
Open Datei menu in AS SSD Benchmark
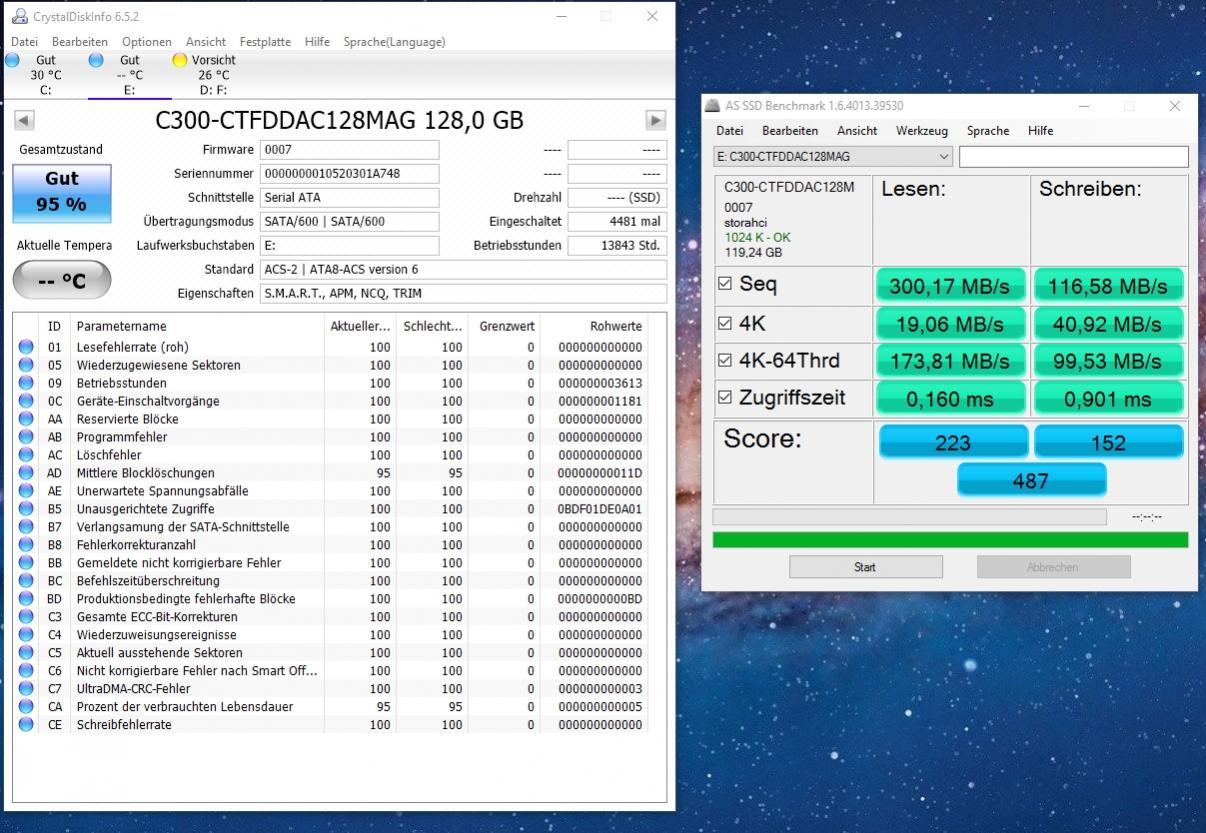pyautogui.click(x=730, y=131)
